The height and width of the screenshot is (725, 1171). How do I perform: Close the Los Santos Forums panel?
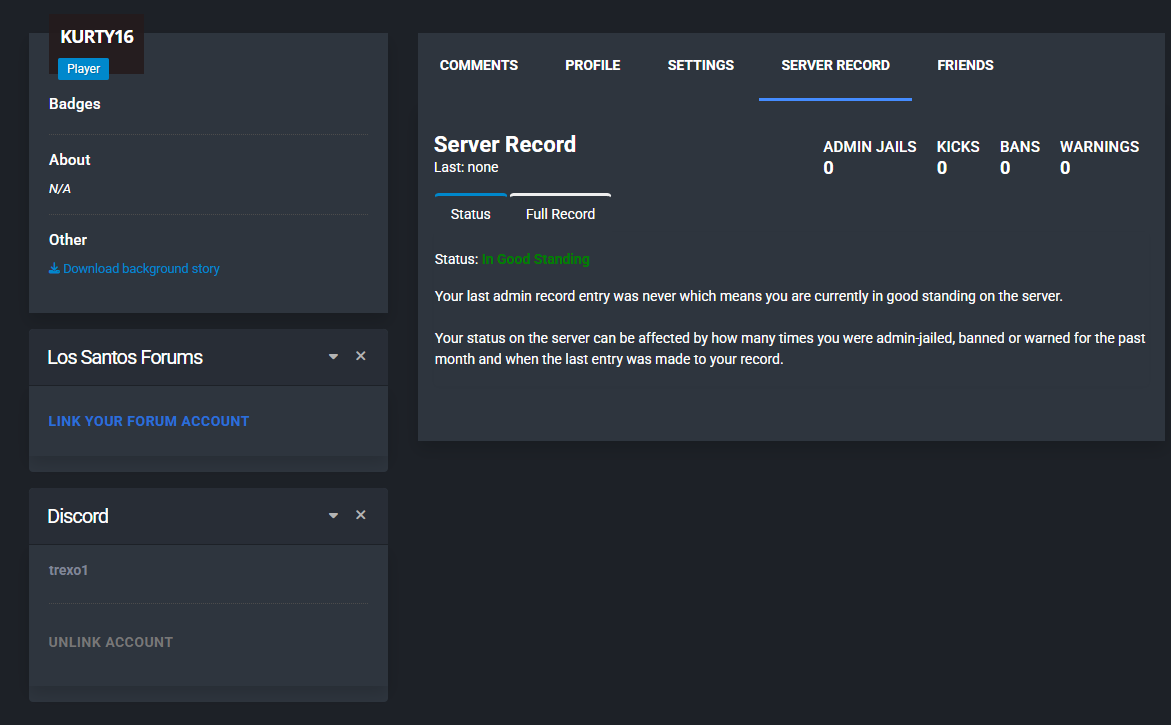pyautogui.click(x=361, y=356)
